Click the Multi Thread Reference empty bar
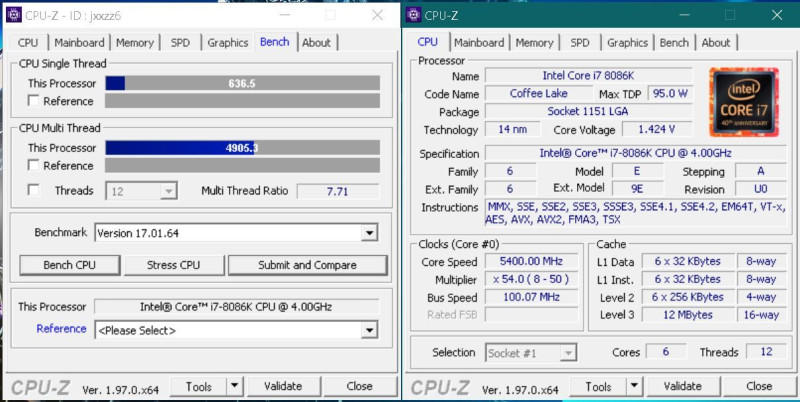The image size is (800, 402). [242, 165]
